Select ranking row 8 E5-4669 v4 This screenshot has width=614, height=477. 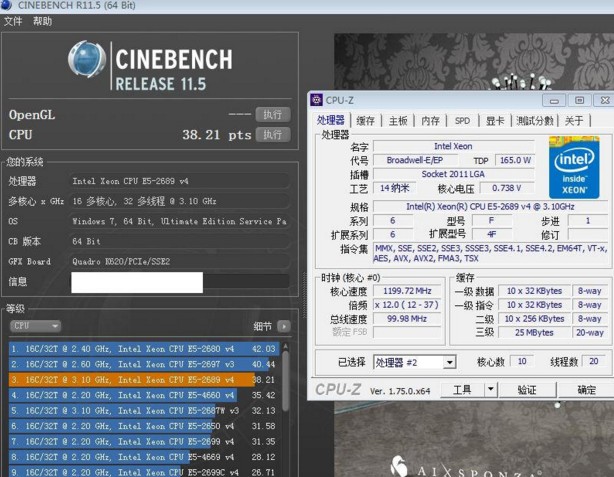143,457
